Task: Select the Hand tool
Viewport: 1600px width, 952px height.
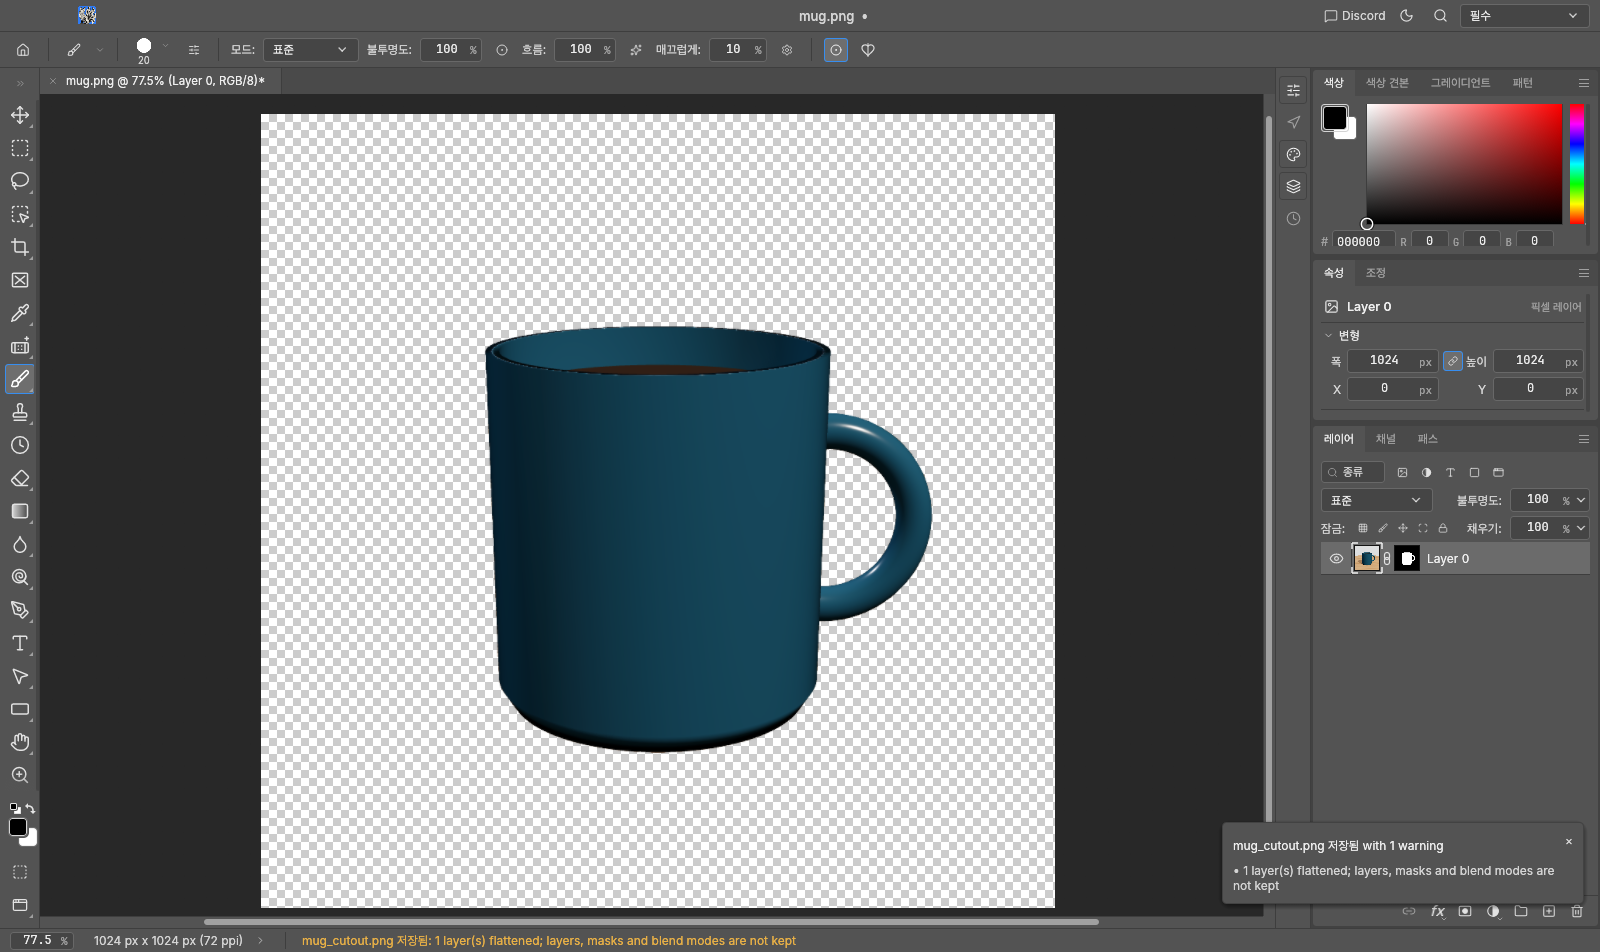Action: 20,742
